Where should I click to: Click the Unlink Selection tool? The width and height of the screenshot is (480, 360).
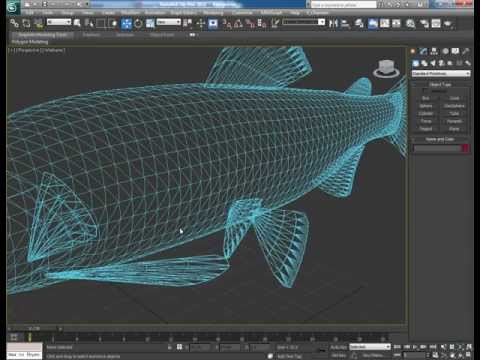[x=26, y=23]
